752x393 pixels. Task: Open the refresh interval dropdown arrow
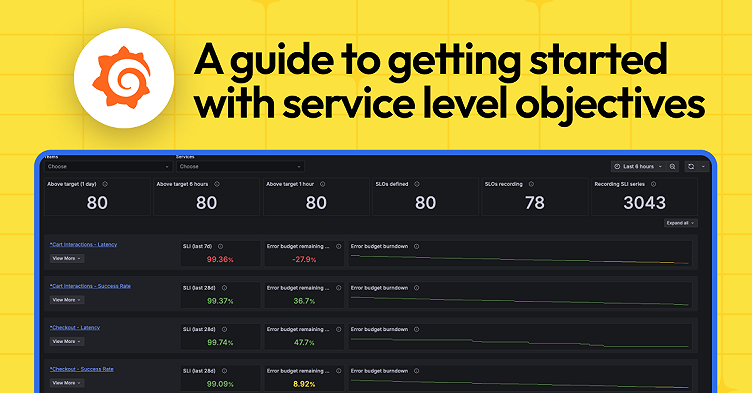click(x=703, y=167)
